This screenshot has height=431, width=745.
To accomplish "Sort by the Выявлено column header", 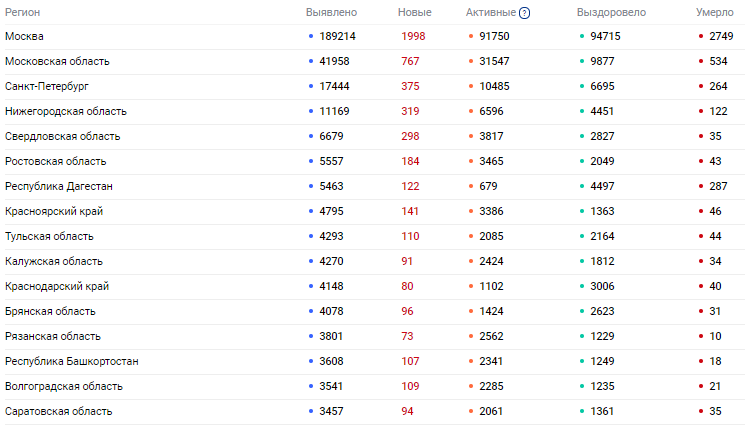I will [331, 12].
